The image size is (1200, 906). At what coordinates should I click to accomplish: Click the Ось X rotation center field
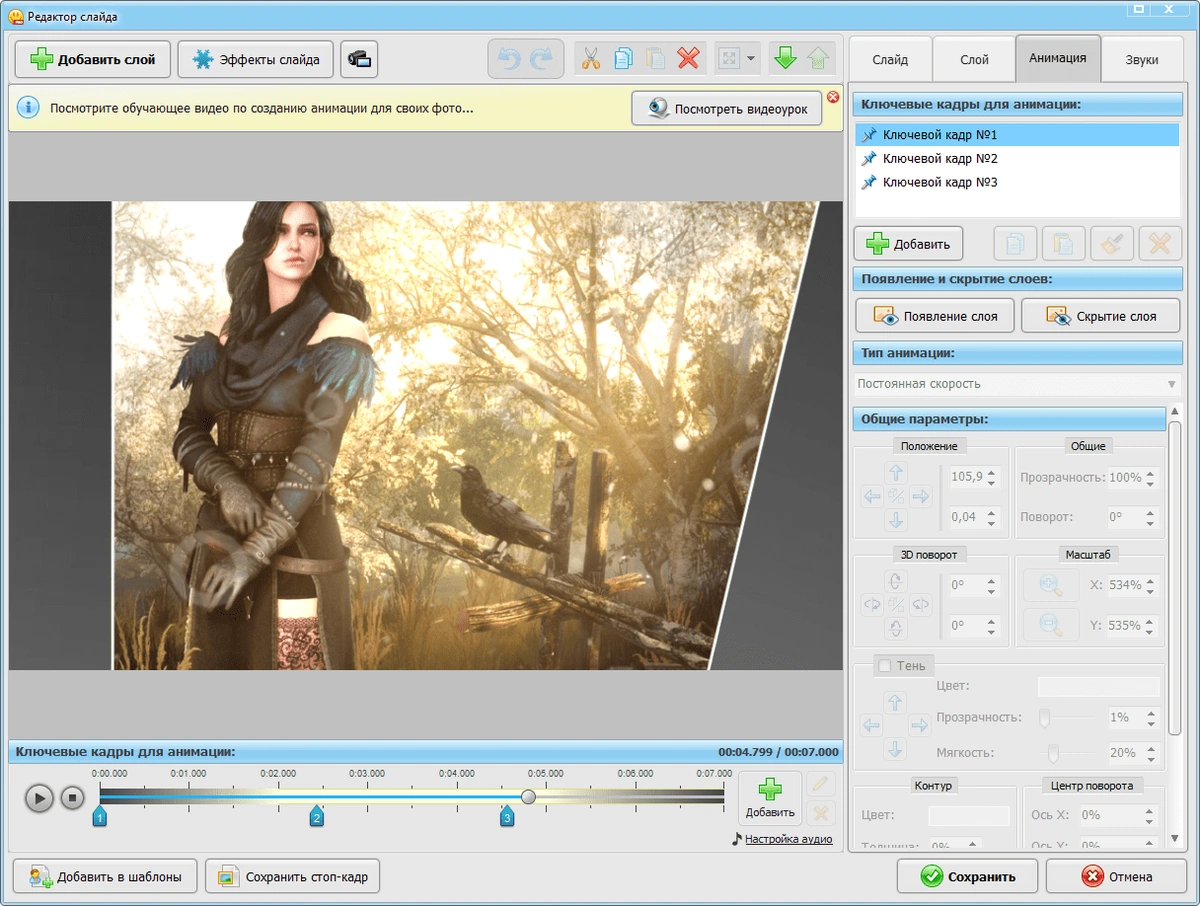pyautogui.click(x=1111, y=816)
